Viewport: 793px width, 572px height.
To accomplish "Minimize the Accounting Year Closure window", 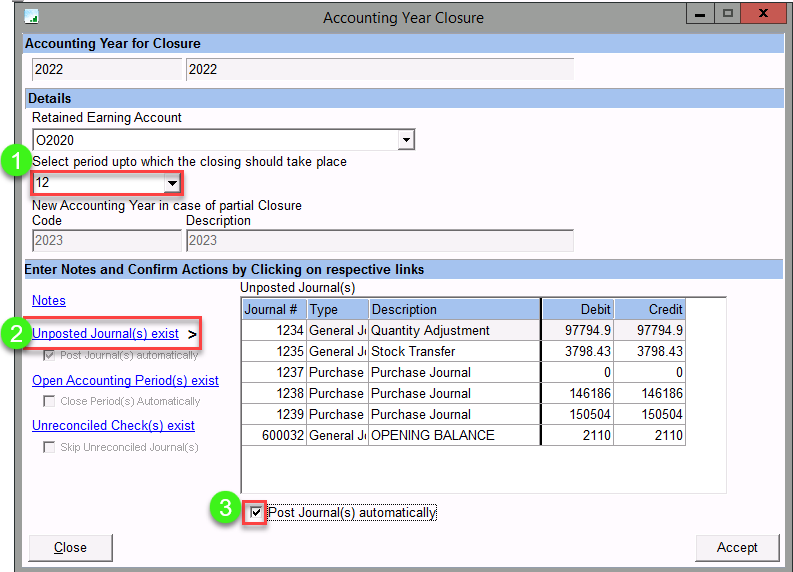I will click(x=697, y=14).
